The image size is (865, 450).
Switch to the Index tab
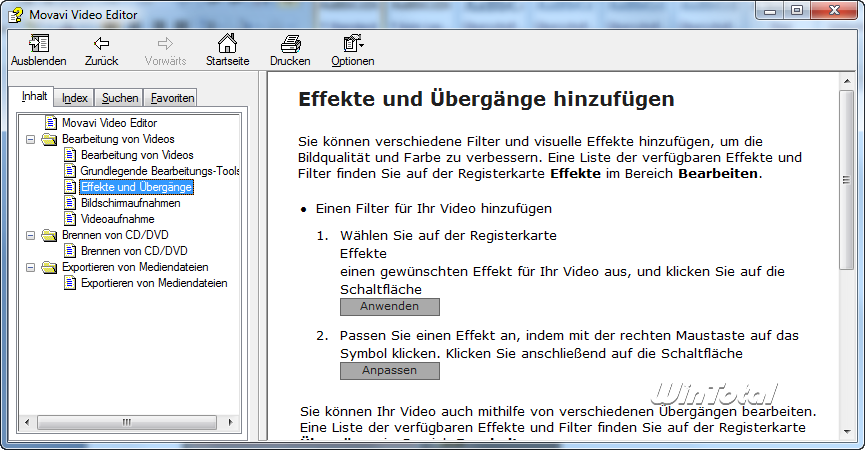click(x=74, y=98)
